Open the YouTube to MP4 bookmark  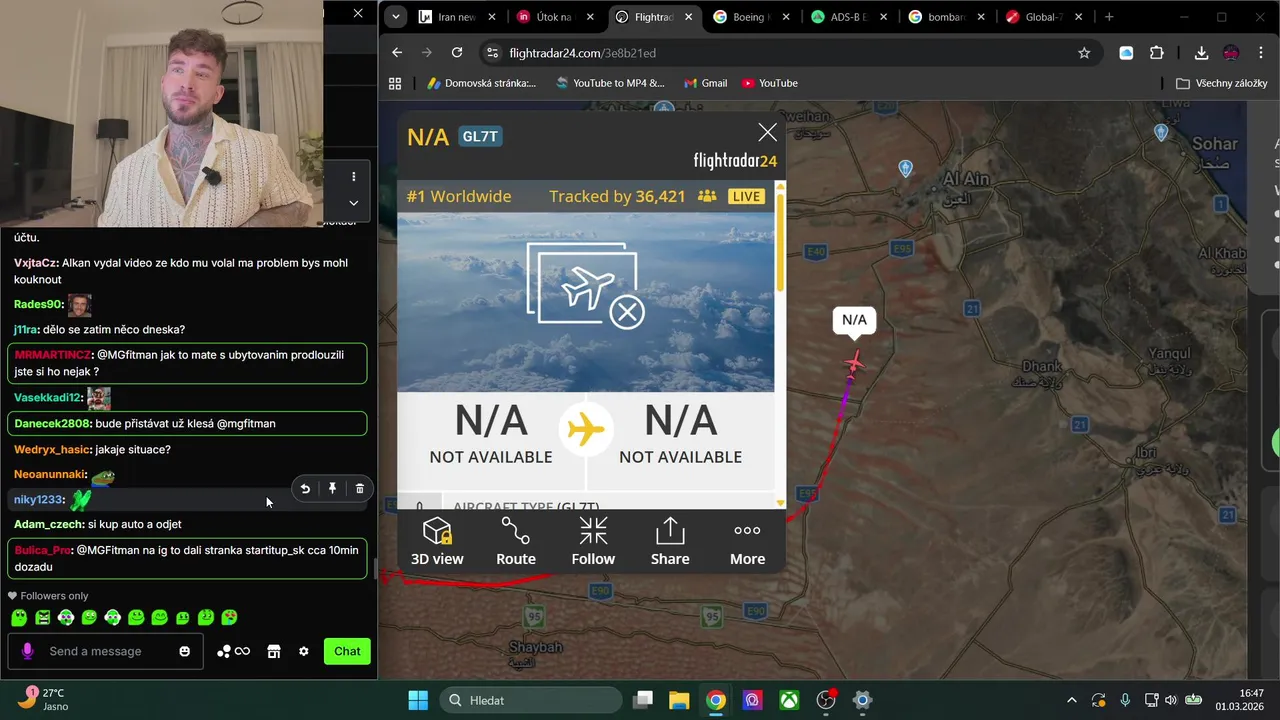click(609, 83)
